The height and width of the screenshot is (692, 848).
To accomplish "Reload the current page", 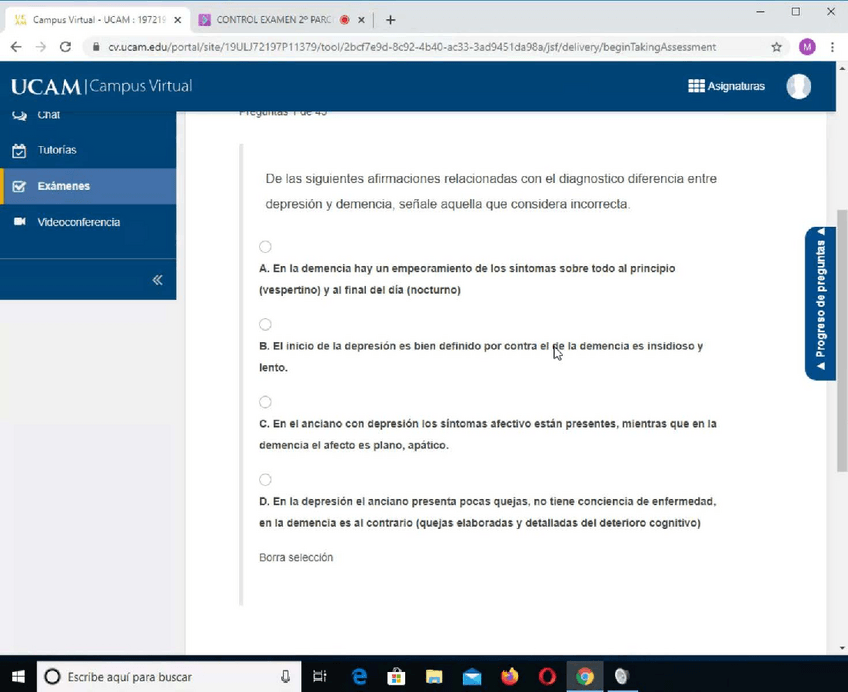I will point(65,47).
